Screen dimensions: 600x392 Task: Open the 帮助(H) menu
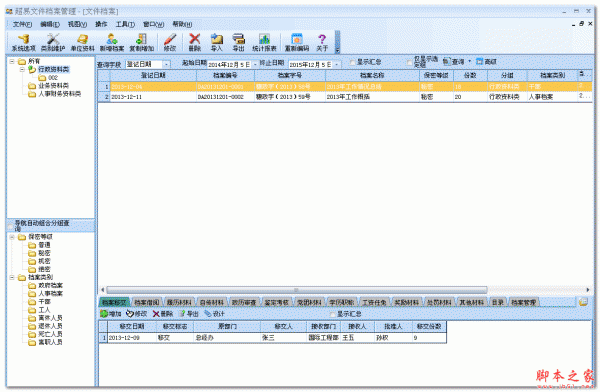point(182,24)
